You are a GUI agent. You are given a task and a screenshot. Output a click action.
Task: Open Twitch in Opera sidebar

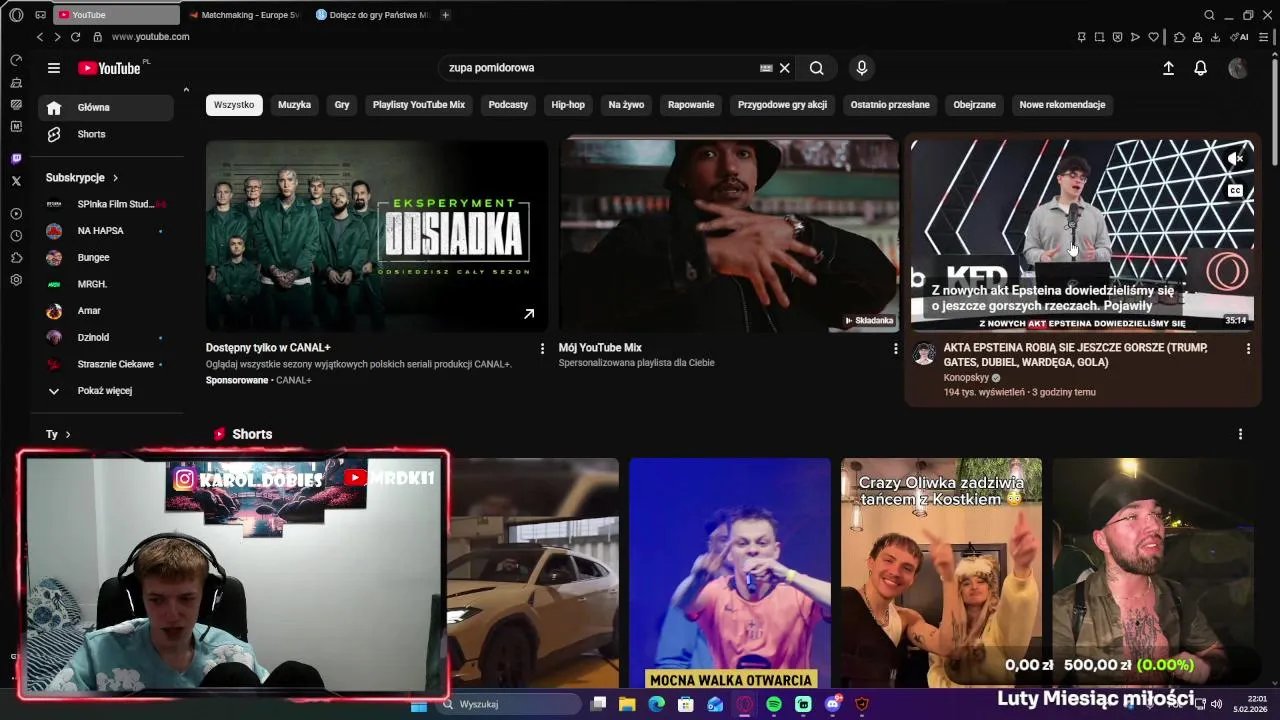pyautogui.click(x=16, y=159)
